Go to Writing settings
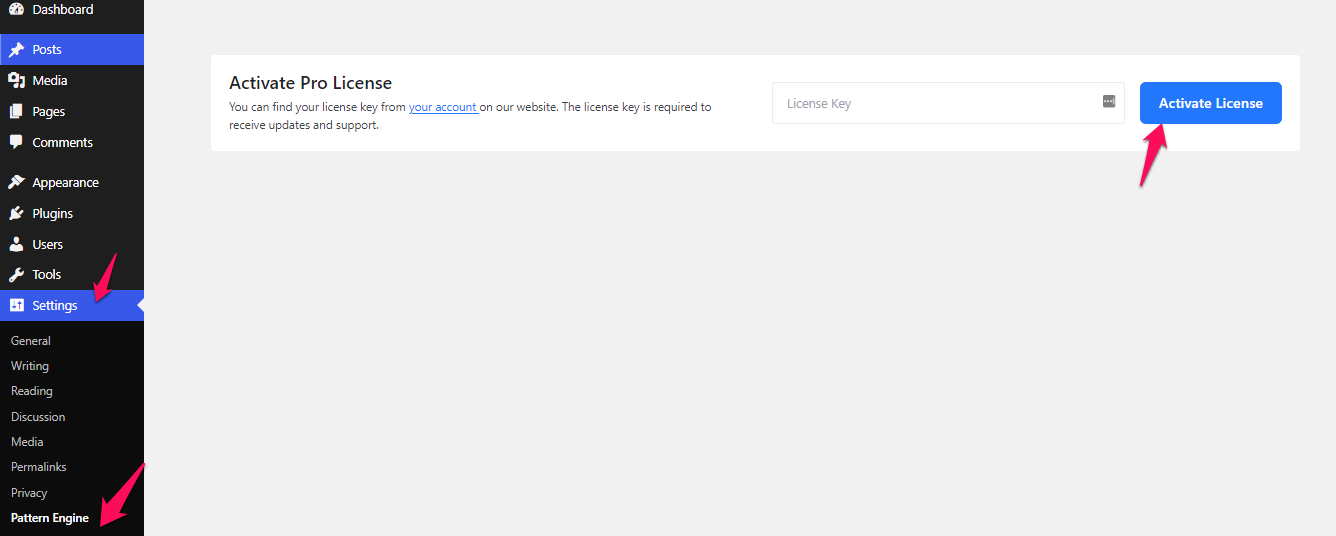This screenshot has height=536, width=1336. pos(30,366)
